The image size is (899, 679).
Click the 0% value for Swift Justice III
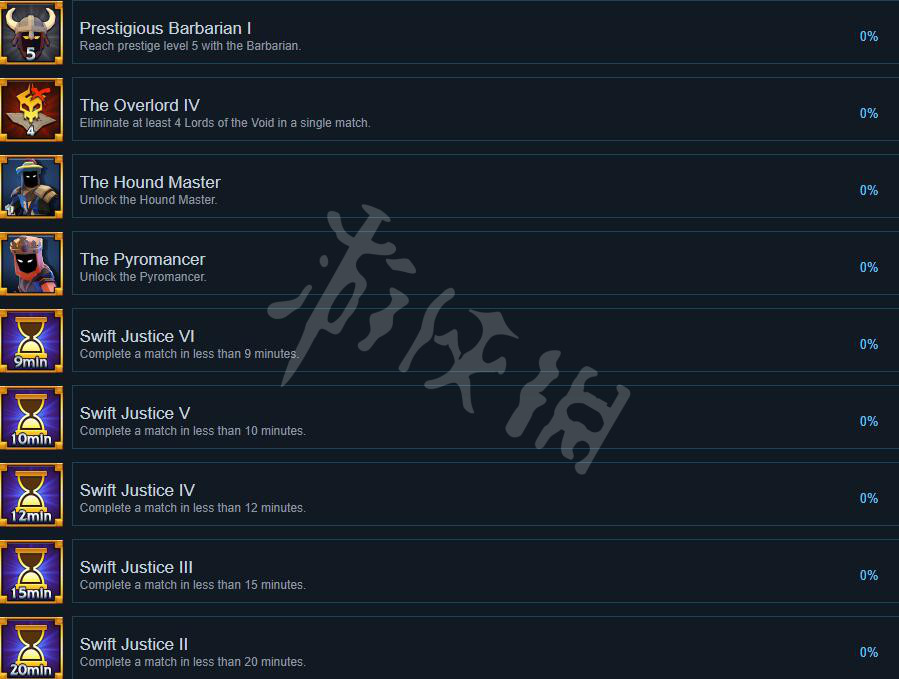click(x=869, y=575)
